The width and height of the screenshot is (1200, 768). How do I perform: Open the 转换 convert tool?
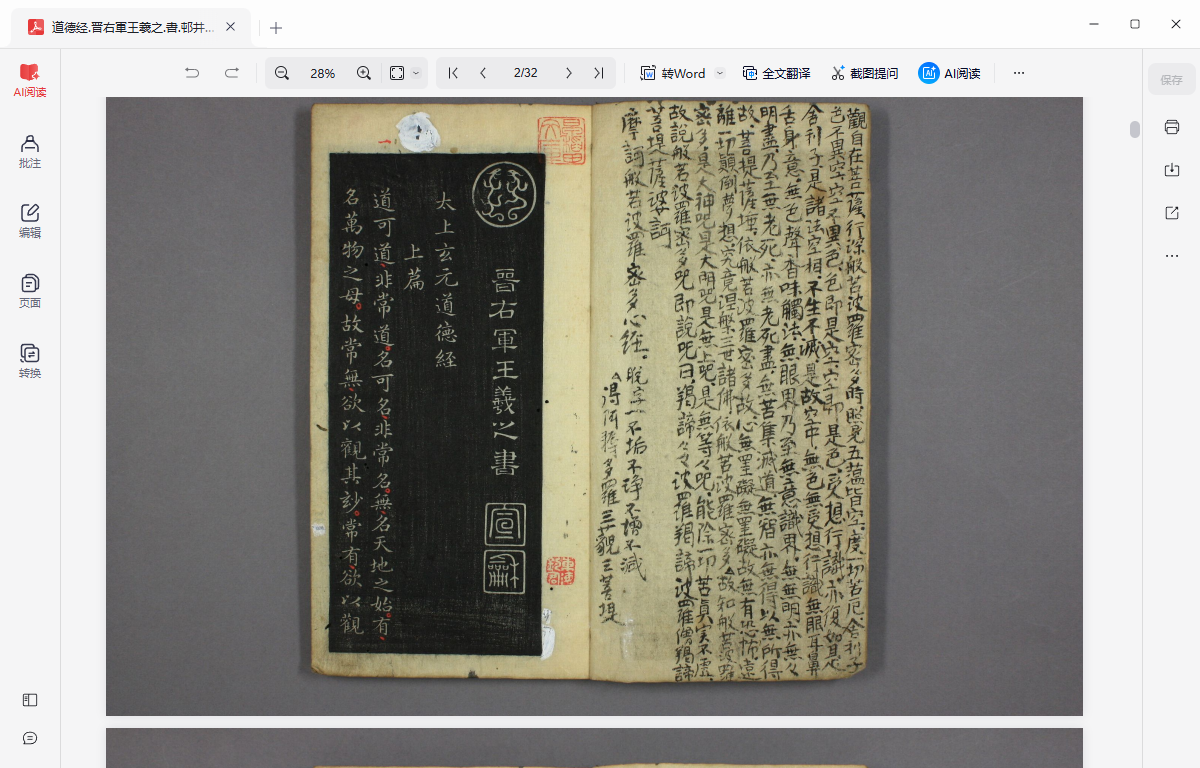coord(30,361)
